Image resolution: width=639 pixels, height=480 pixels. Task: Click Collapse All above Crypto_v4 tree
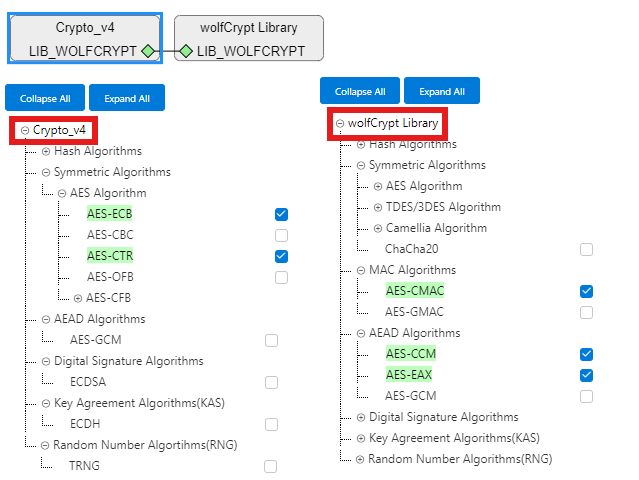45,98
